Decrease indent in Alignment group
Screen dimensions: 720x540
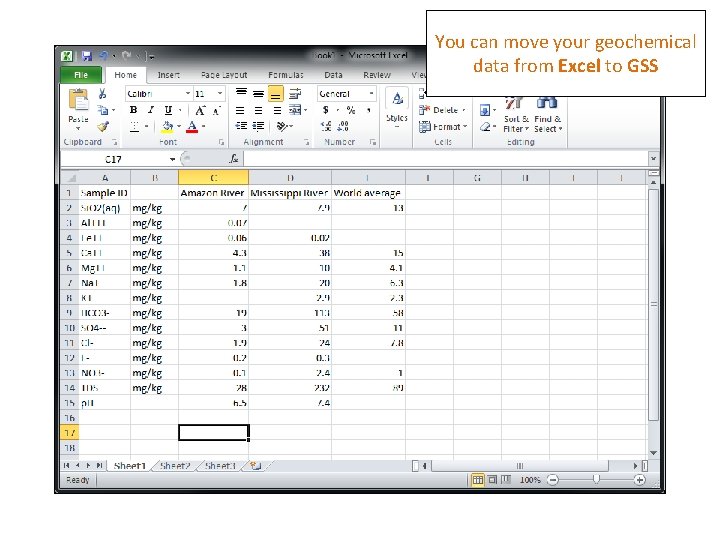pyautogui.click(x=241, y=126)
